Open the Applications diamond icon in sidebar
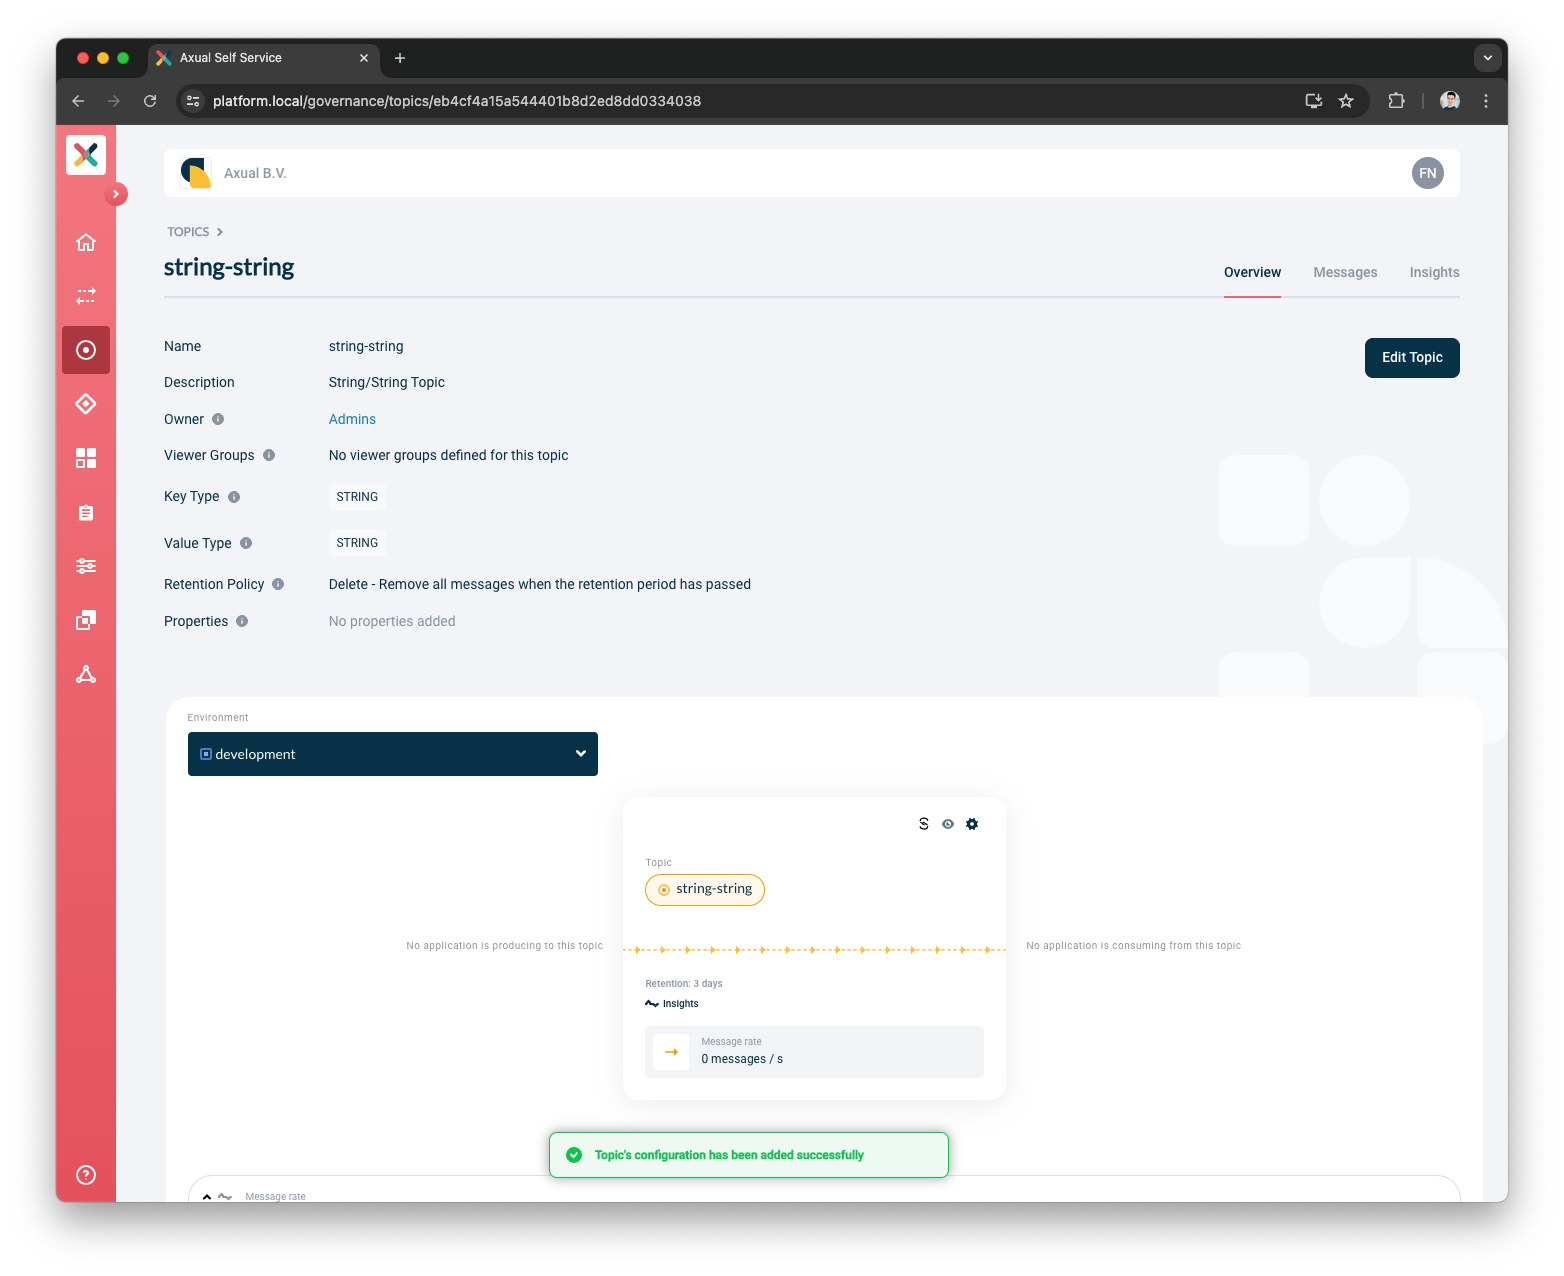Viewport: 1564px width, 1276px height. (x=86, y=404)
